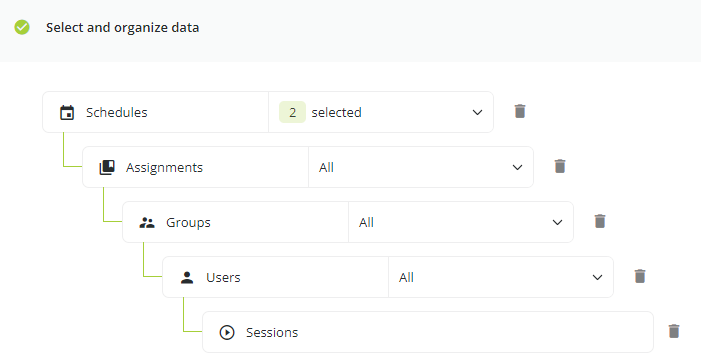Remove the Assignments level using trash icon
Viewport: 701px width, 362px height.
click(x=560, y=166)
